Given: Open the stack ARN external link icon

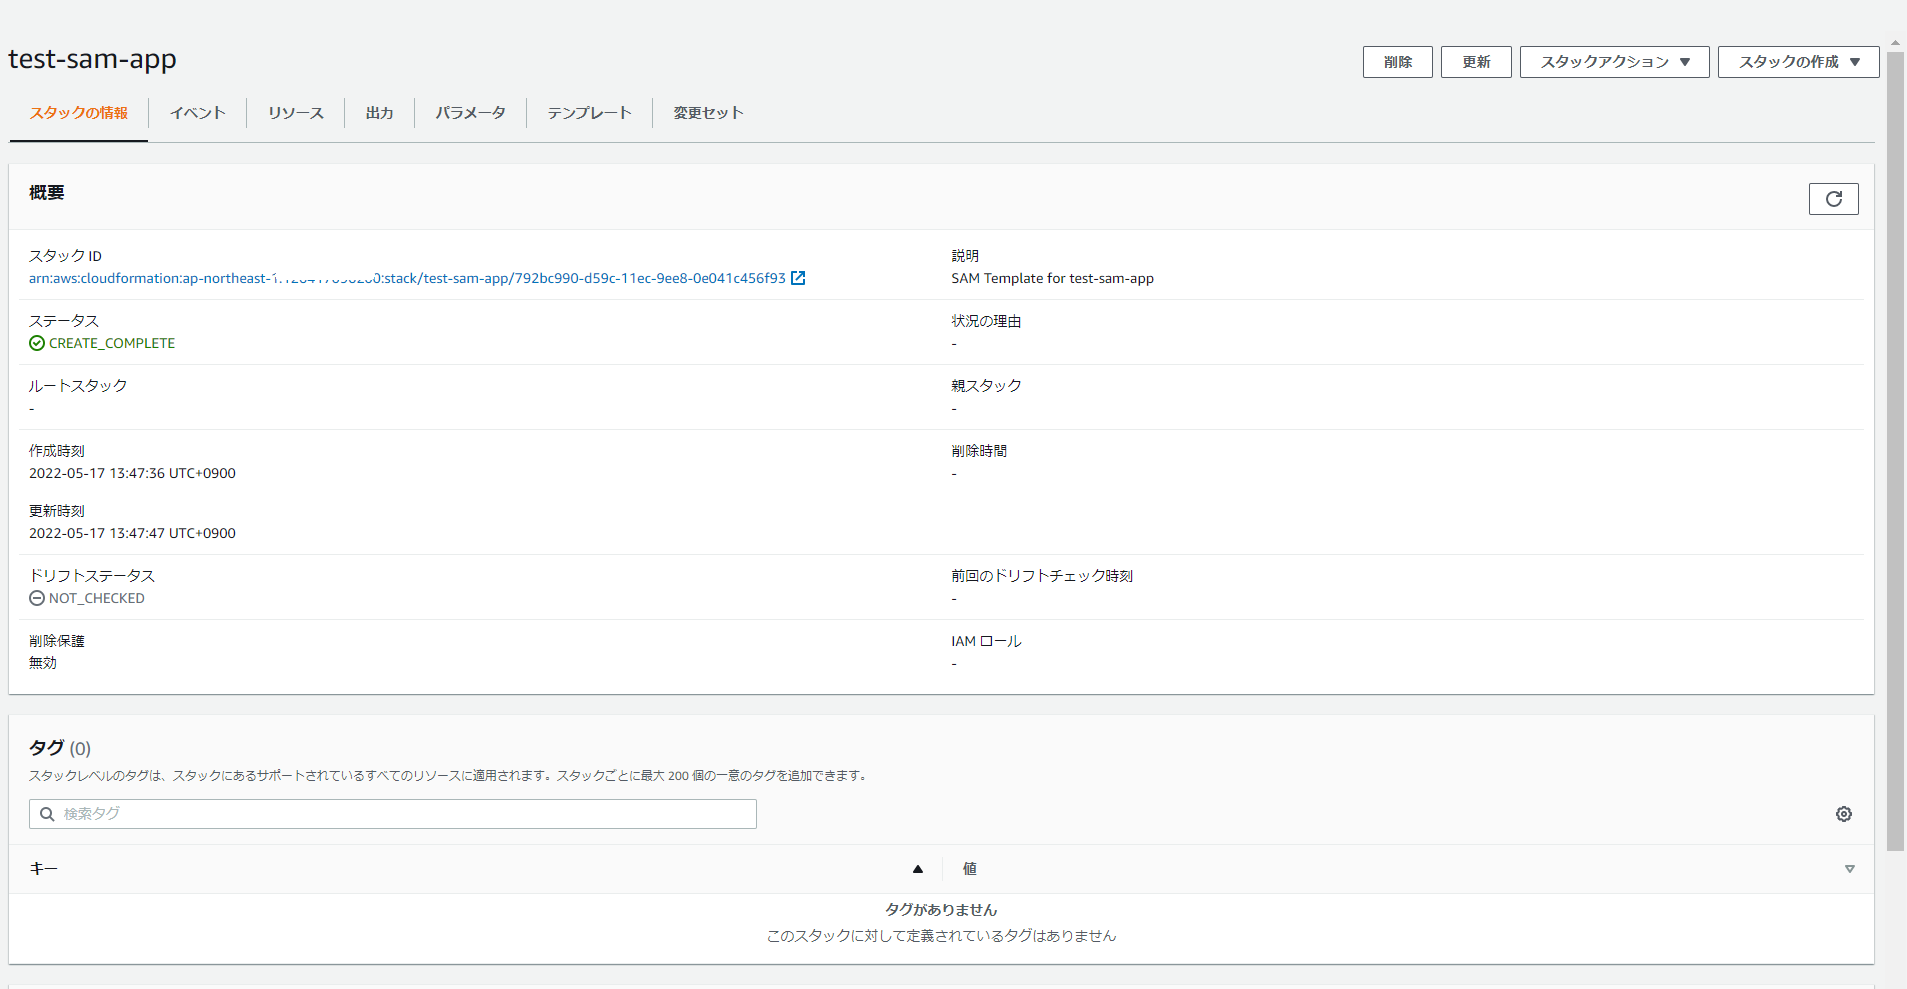Looking at the screenshot, I should [798, 278].
